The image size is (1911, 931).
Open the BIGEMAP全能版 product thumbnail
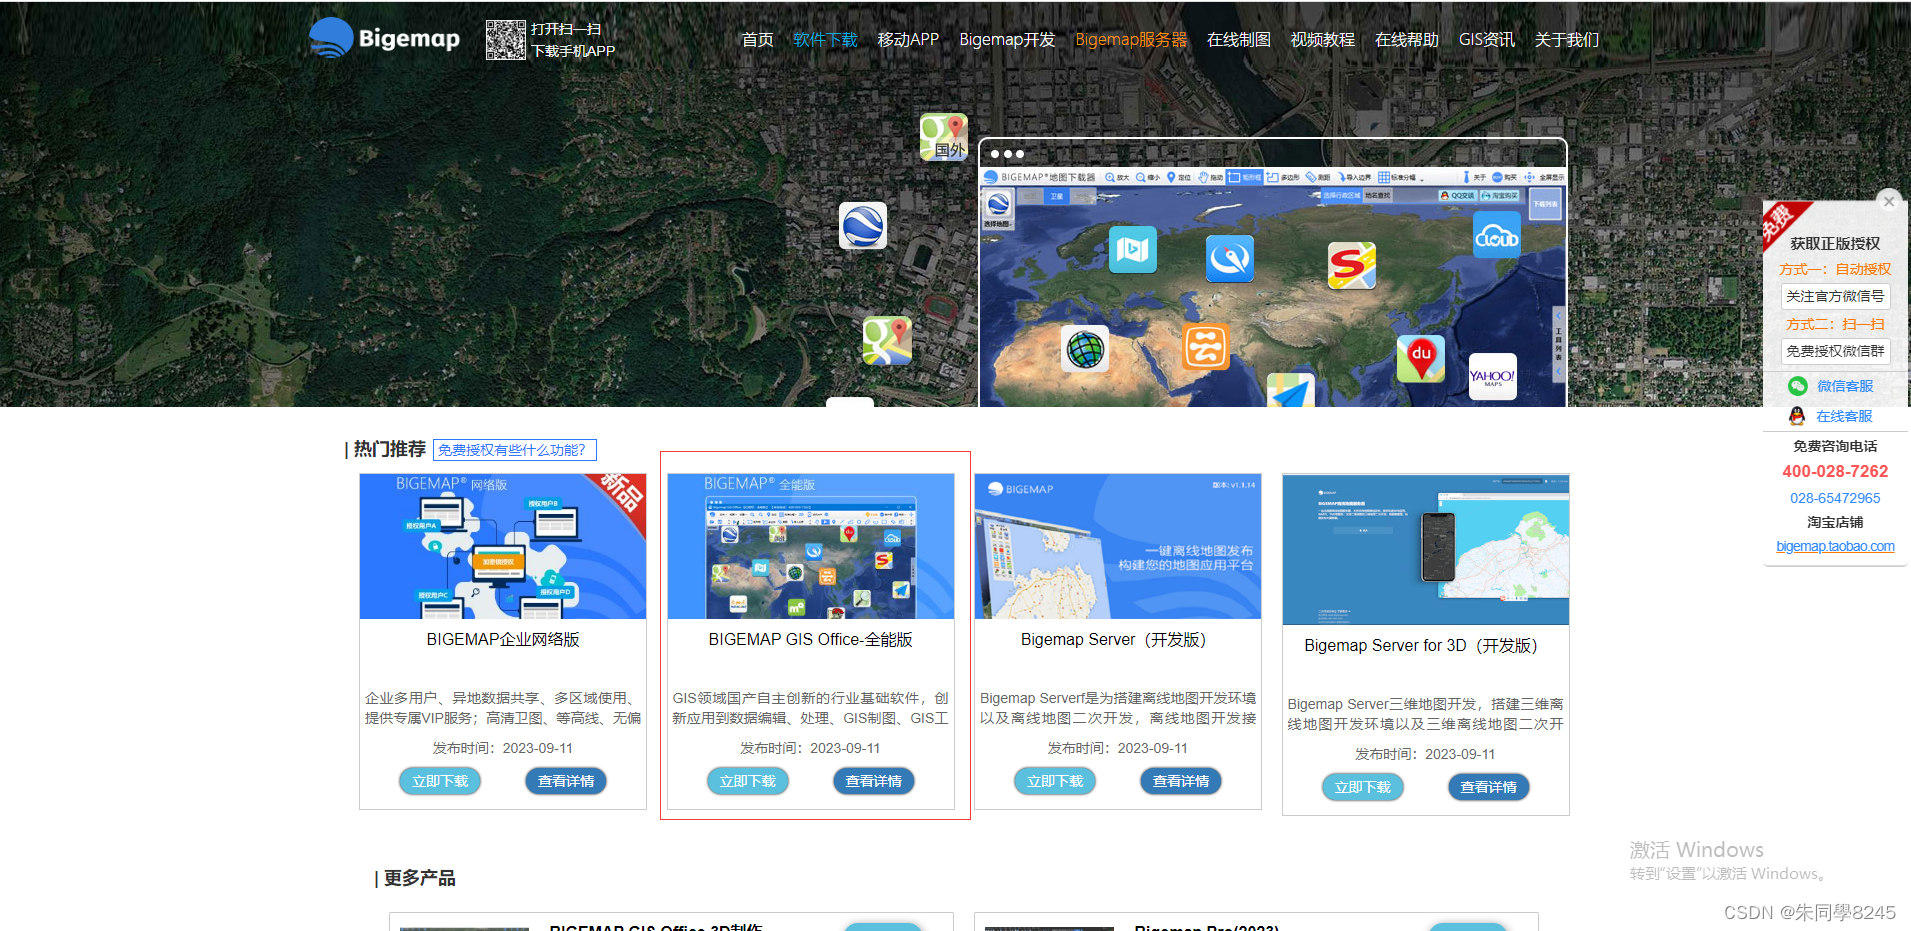coord(811,546)
